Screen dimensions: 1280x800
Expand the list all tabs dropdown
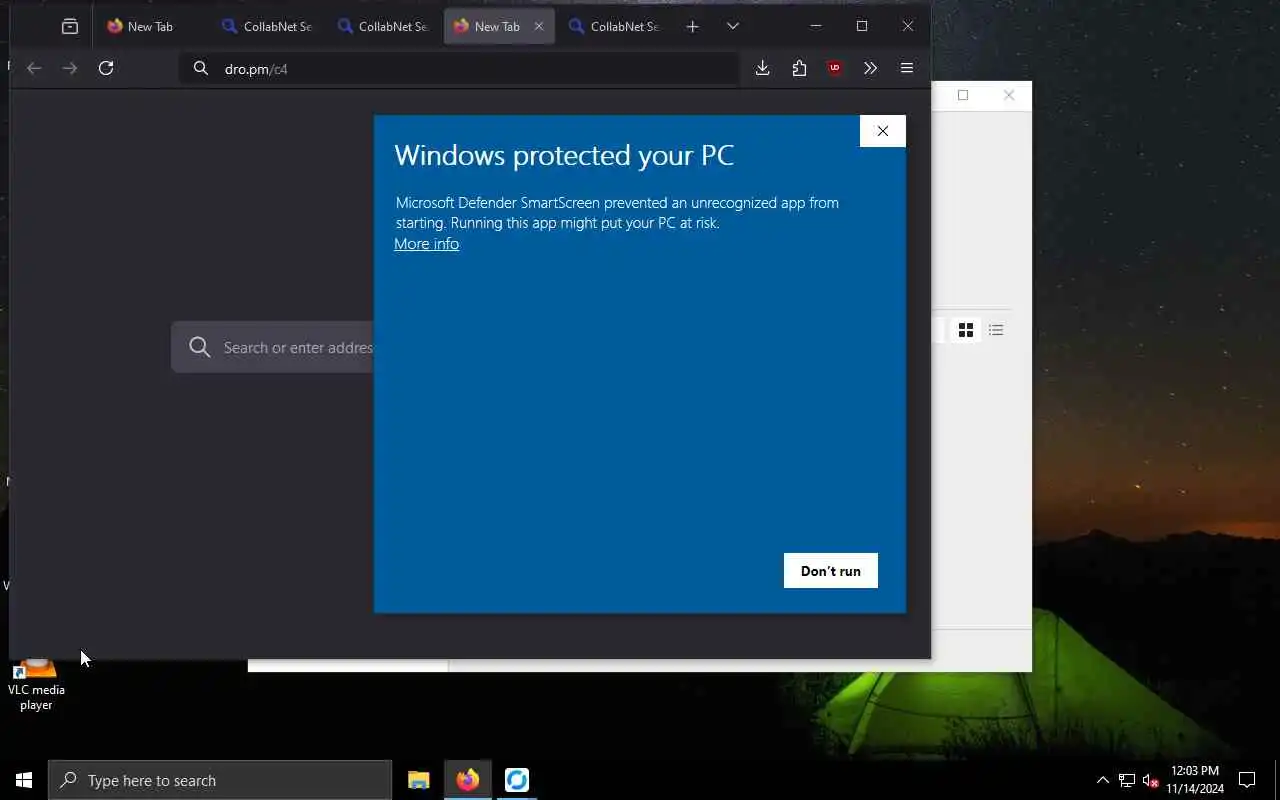733,27
